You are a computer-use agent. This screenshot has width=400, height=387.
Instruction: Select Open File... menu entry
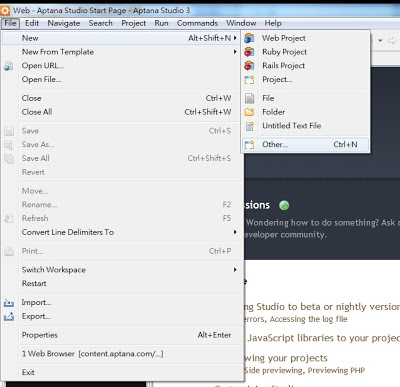121,79
